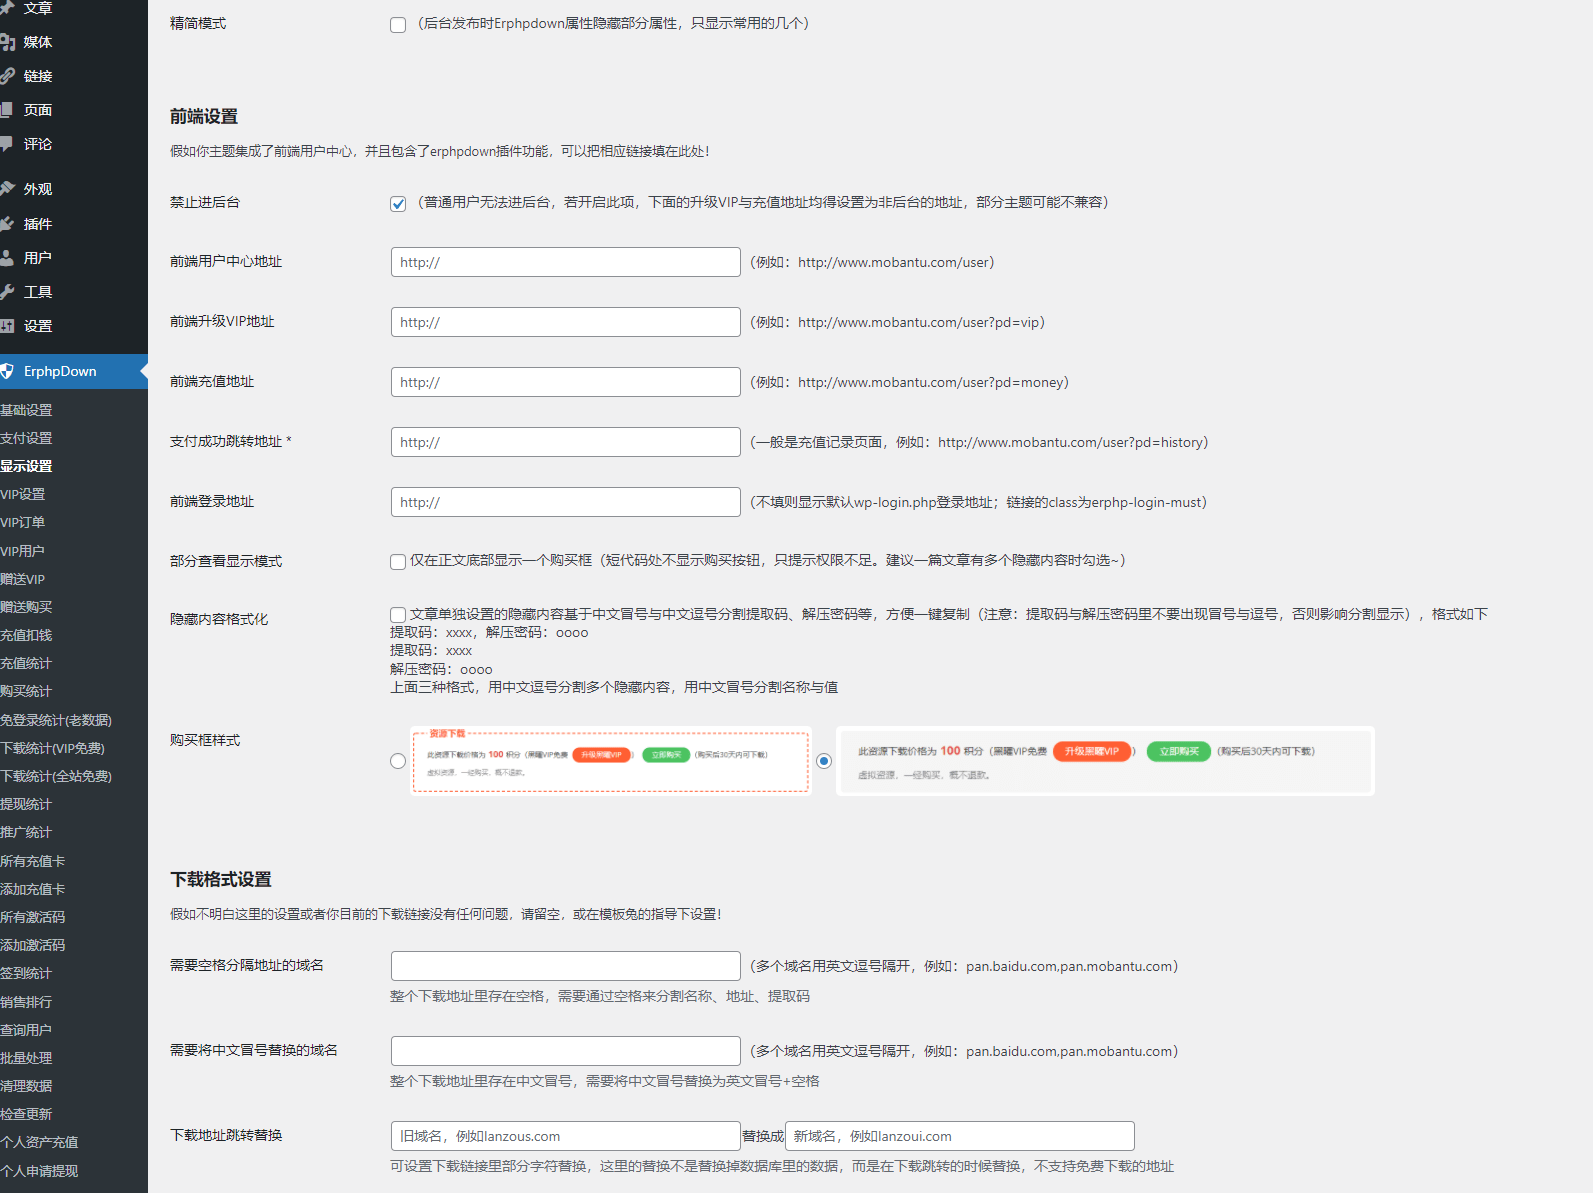
Task: Click the 媒体 (Media) icon in sidebar
Action: click(7, 42)
